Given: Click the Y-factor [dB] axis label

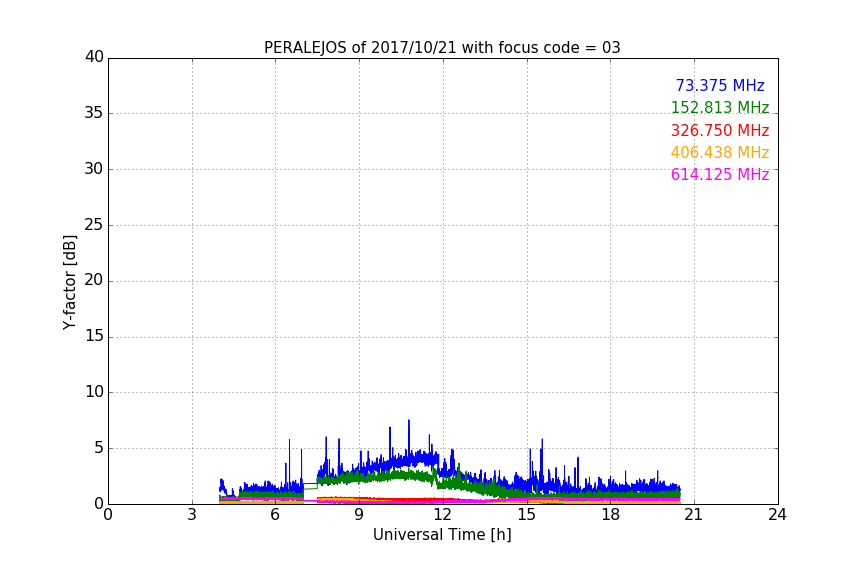Looking at the screenshot, I should [x=69, y=282].
